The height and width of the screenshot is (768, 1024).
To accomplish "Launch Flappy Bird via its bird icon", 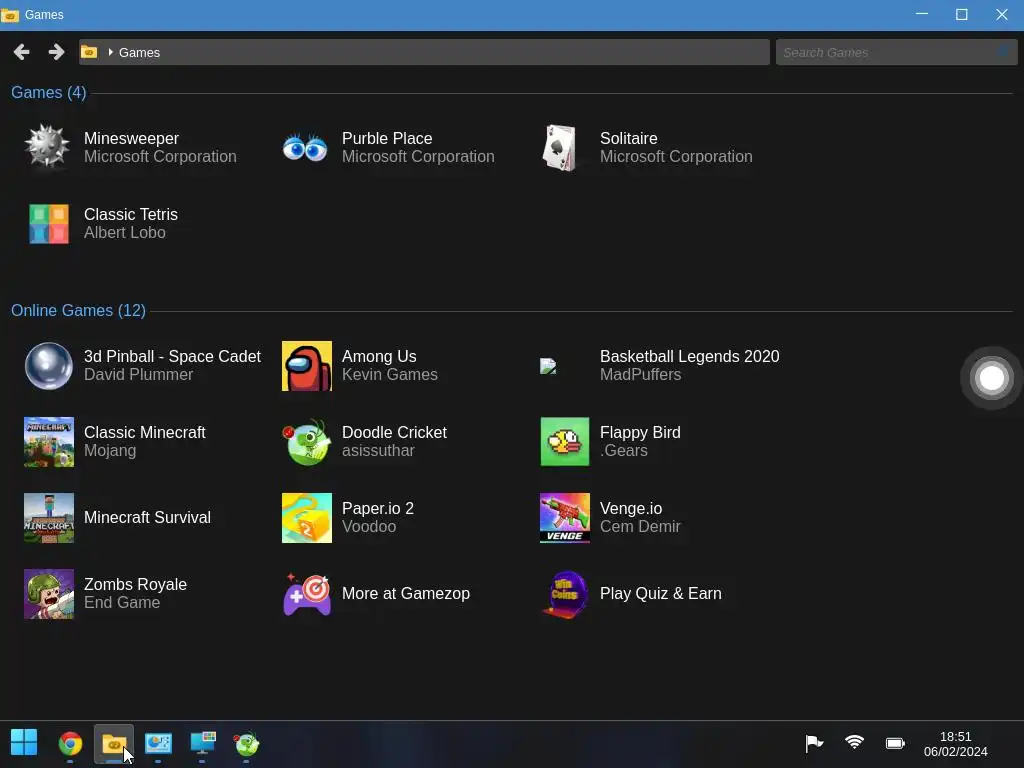I will [x=565, y=442].
